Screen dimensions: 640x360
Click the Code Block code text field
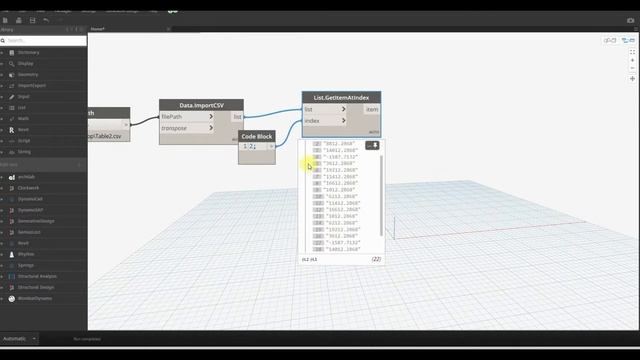tap(253, 146)
